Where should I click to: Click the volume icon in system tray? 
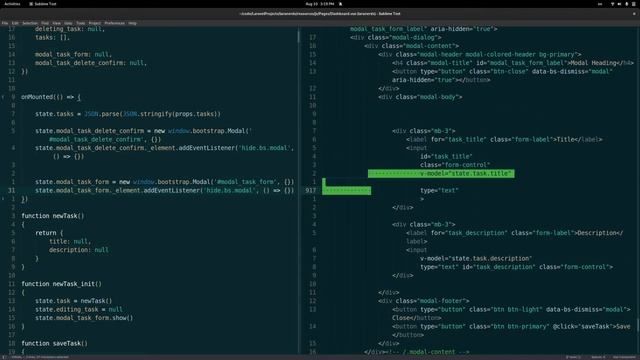(619, 4)
